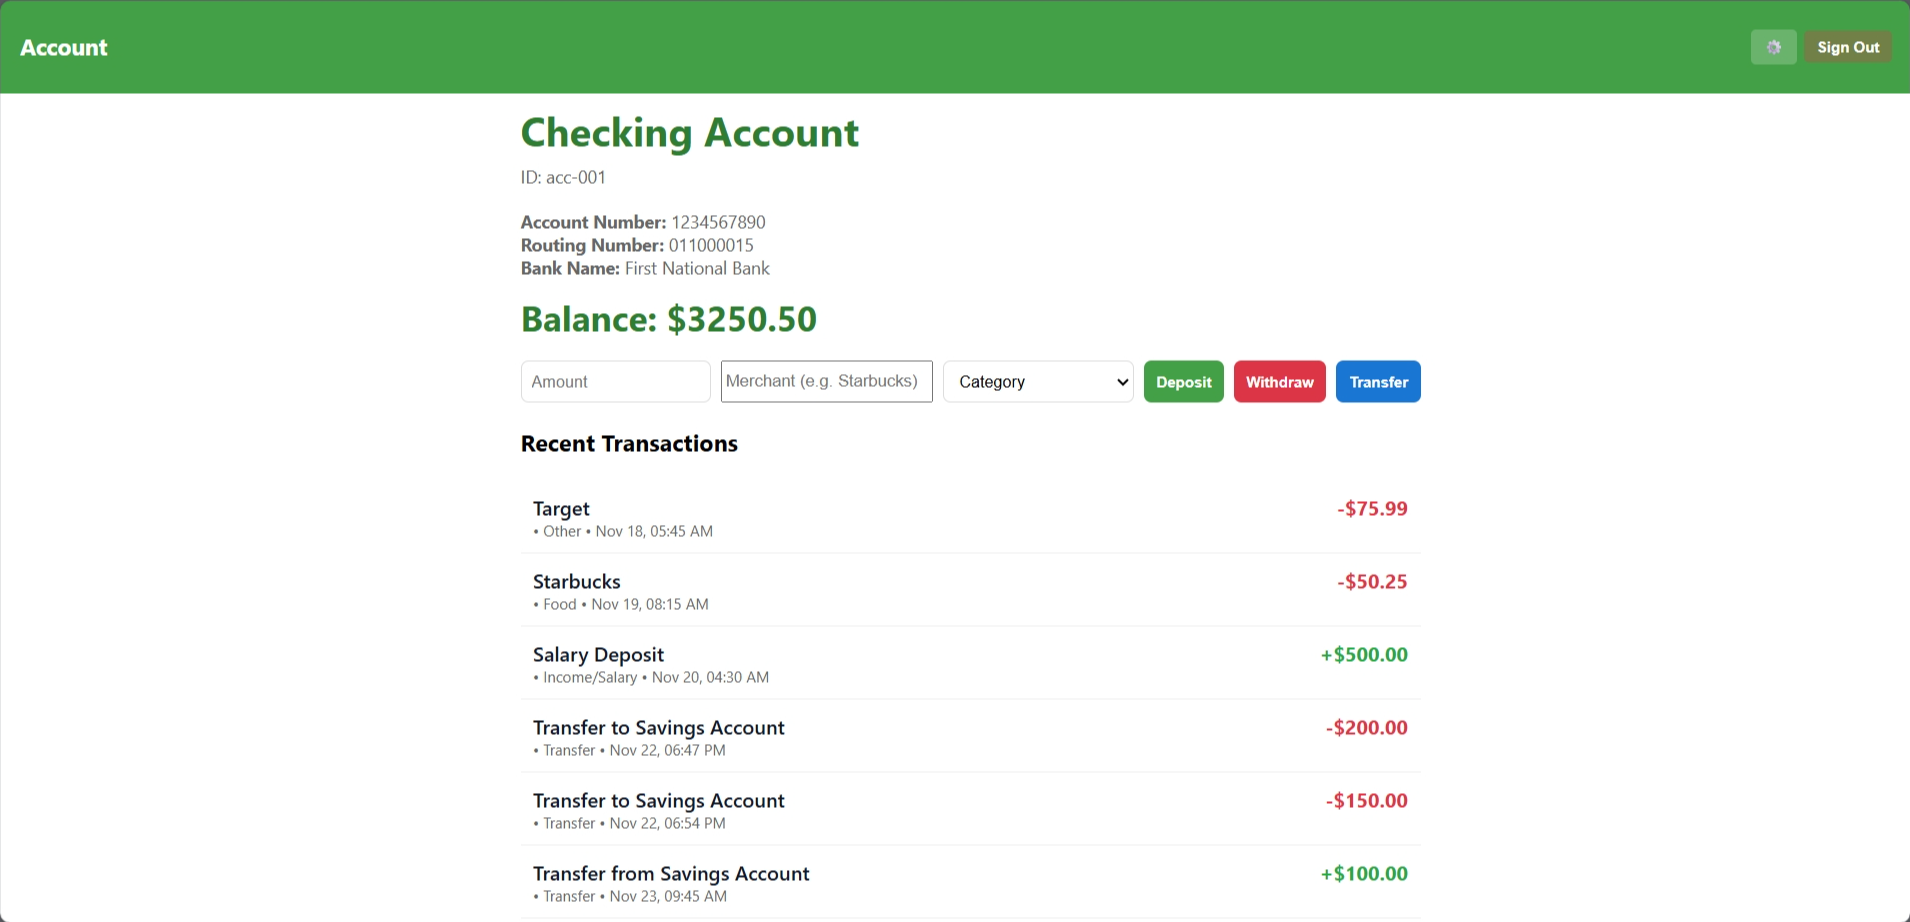1910x922 pixels.
Task: Open the settings gear icon
Action: pos(1773,46)
